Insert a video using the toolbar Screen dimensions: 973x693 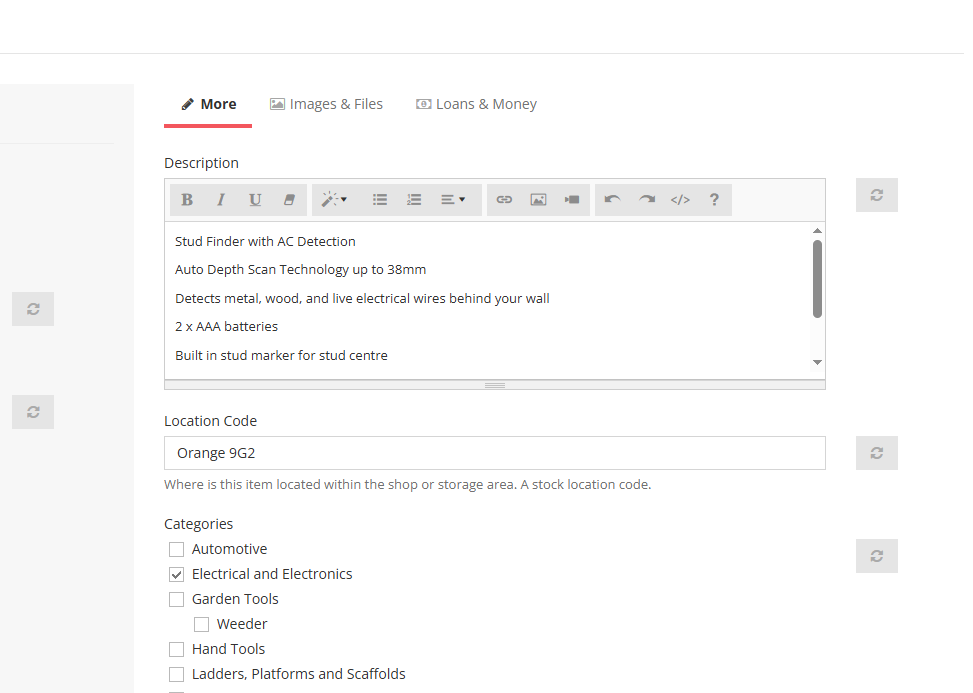click(x=572, y=200)
